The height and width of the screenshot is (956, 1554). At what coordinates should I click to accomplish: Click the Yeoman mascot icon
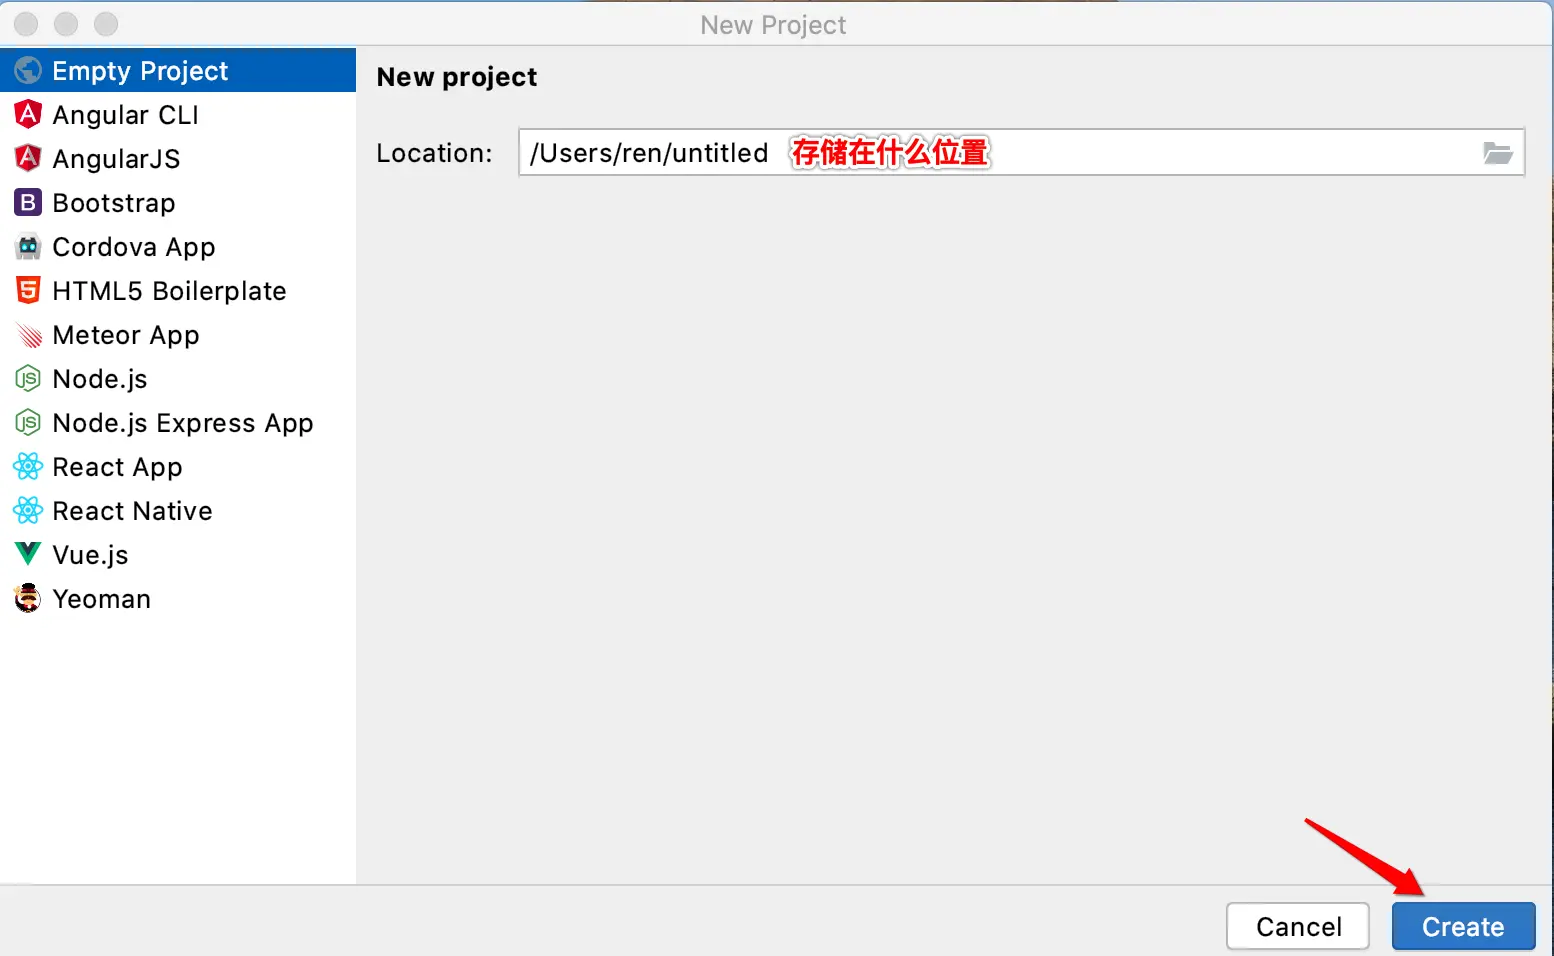pos(28,598)
